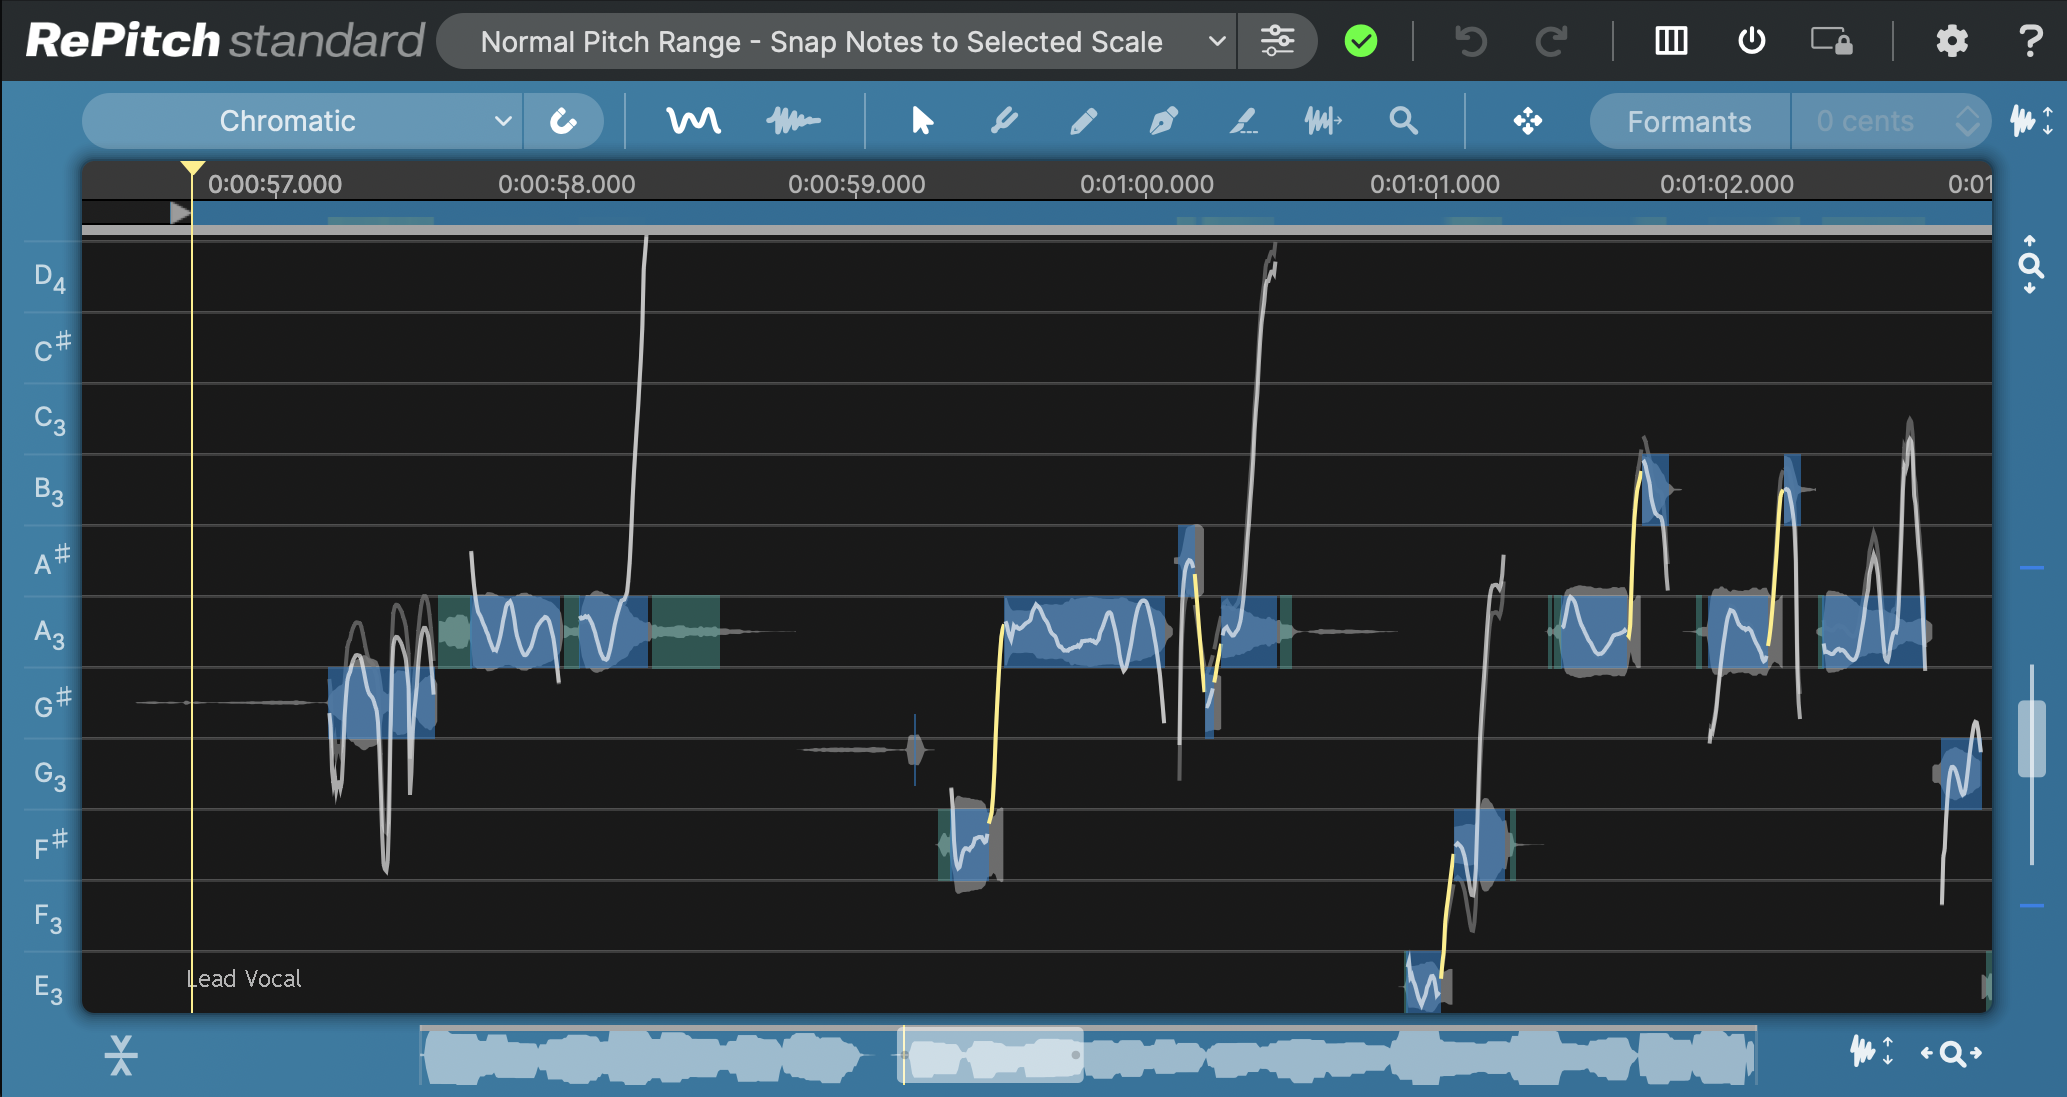
Task: Click the overview waveform highlighted region
Action: click(992, 1054)
